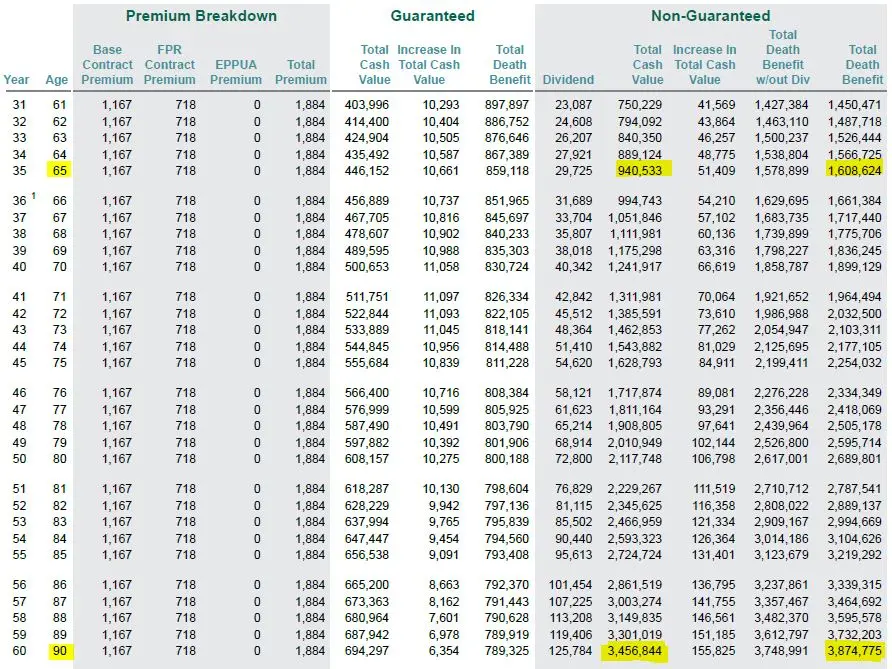The image size is (892, 669).
Task: Click the Premium Breakdown section header
Action: (201, 16)
